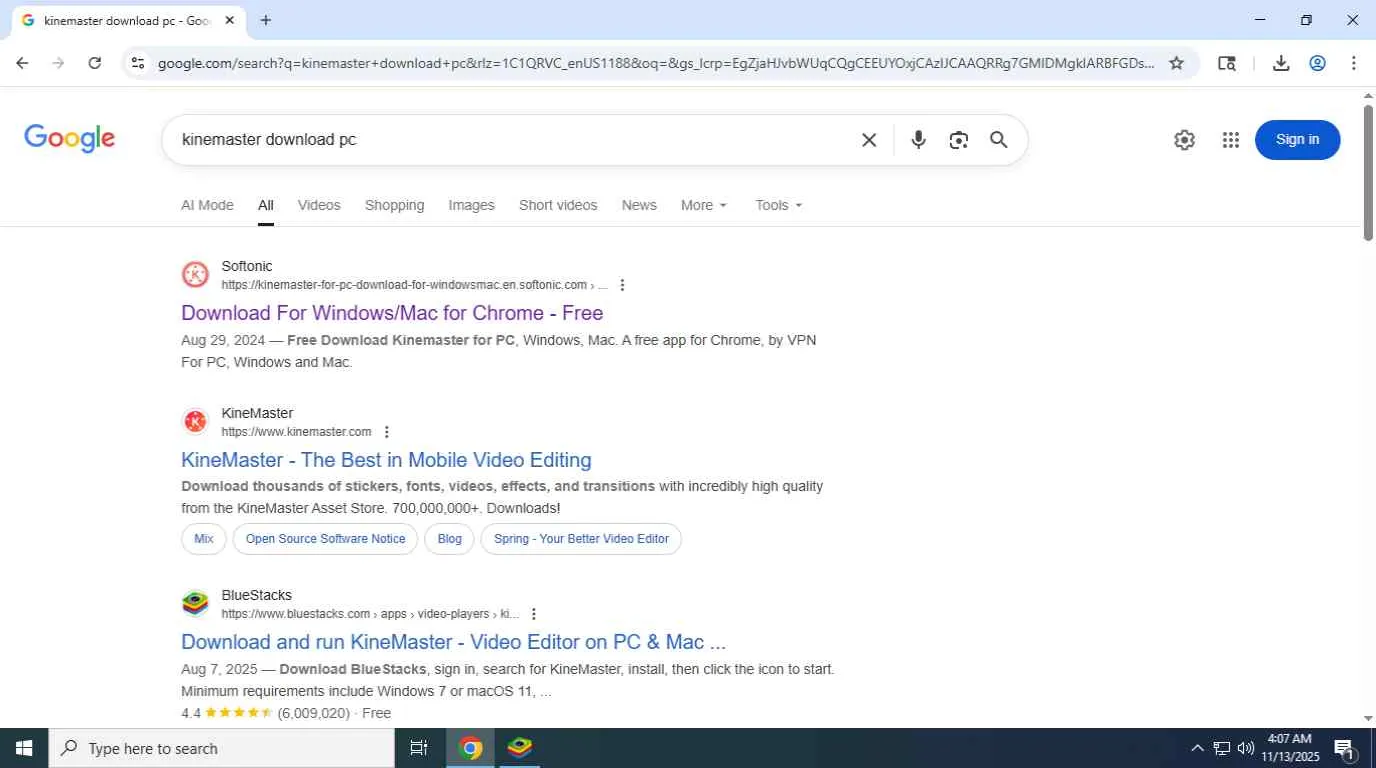The width and height of the screenshot is (1376, 768).
Task: Click the browser address bar URL
Action: click(x=655, y=63)
